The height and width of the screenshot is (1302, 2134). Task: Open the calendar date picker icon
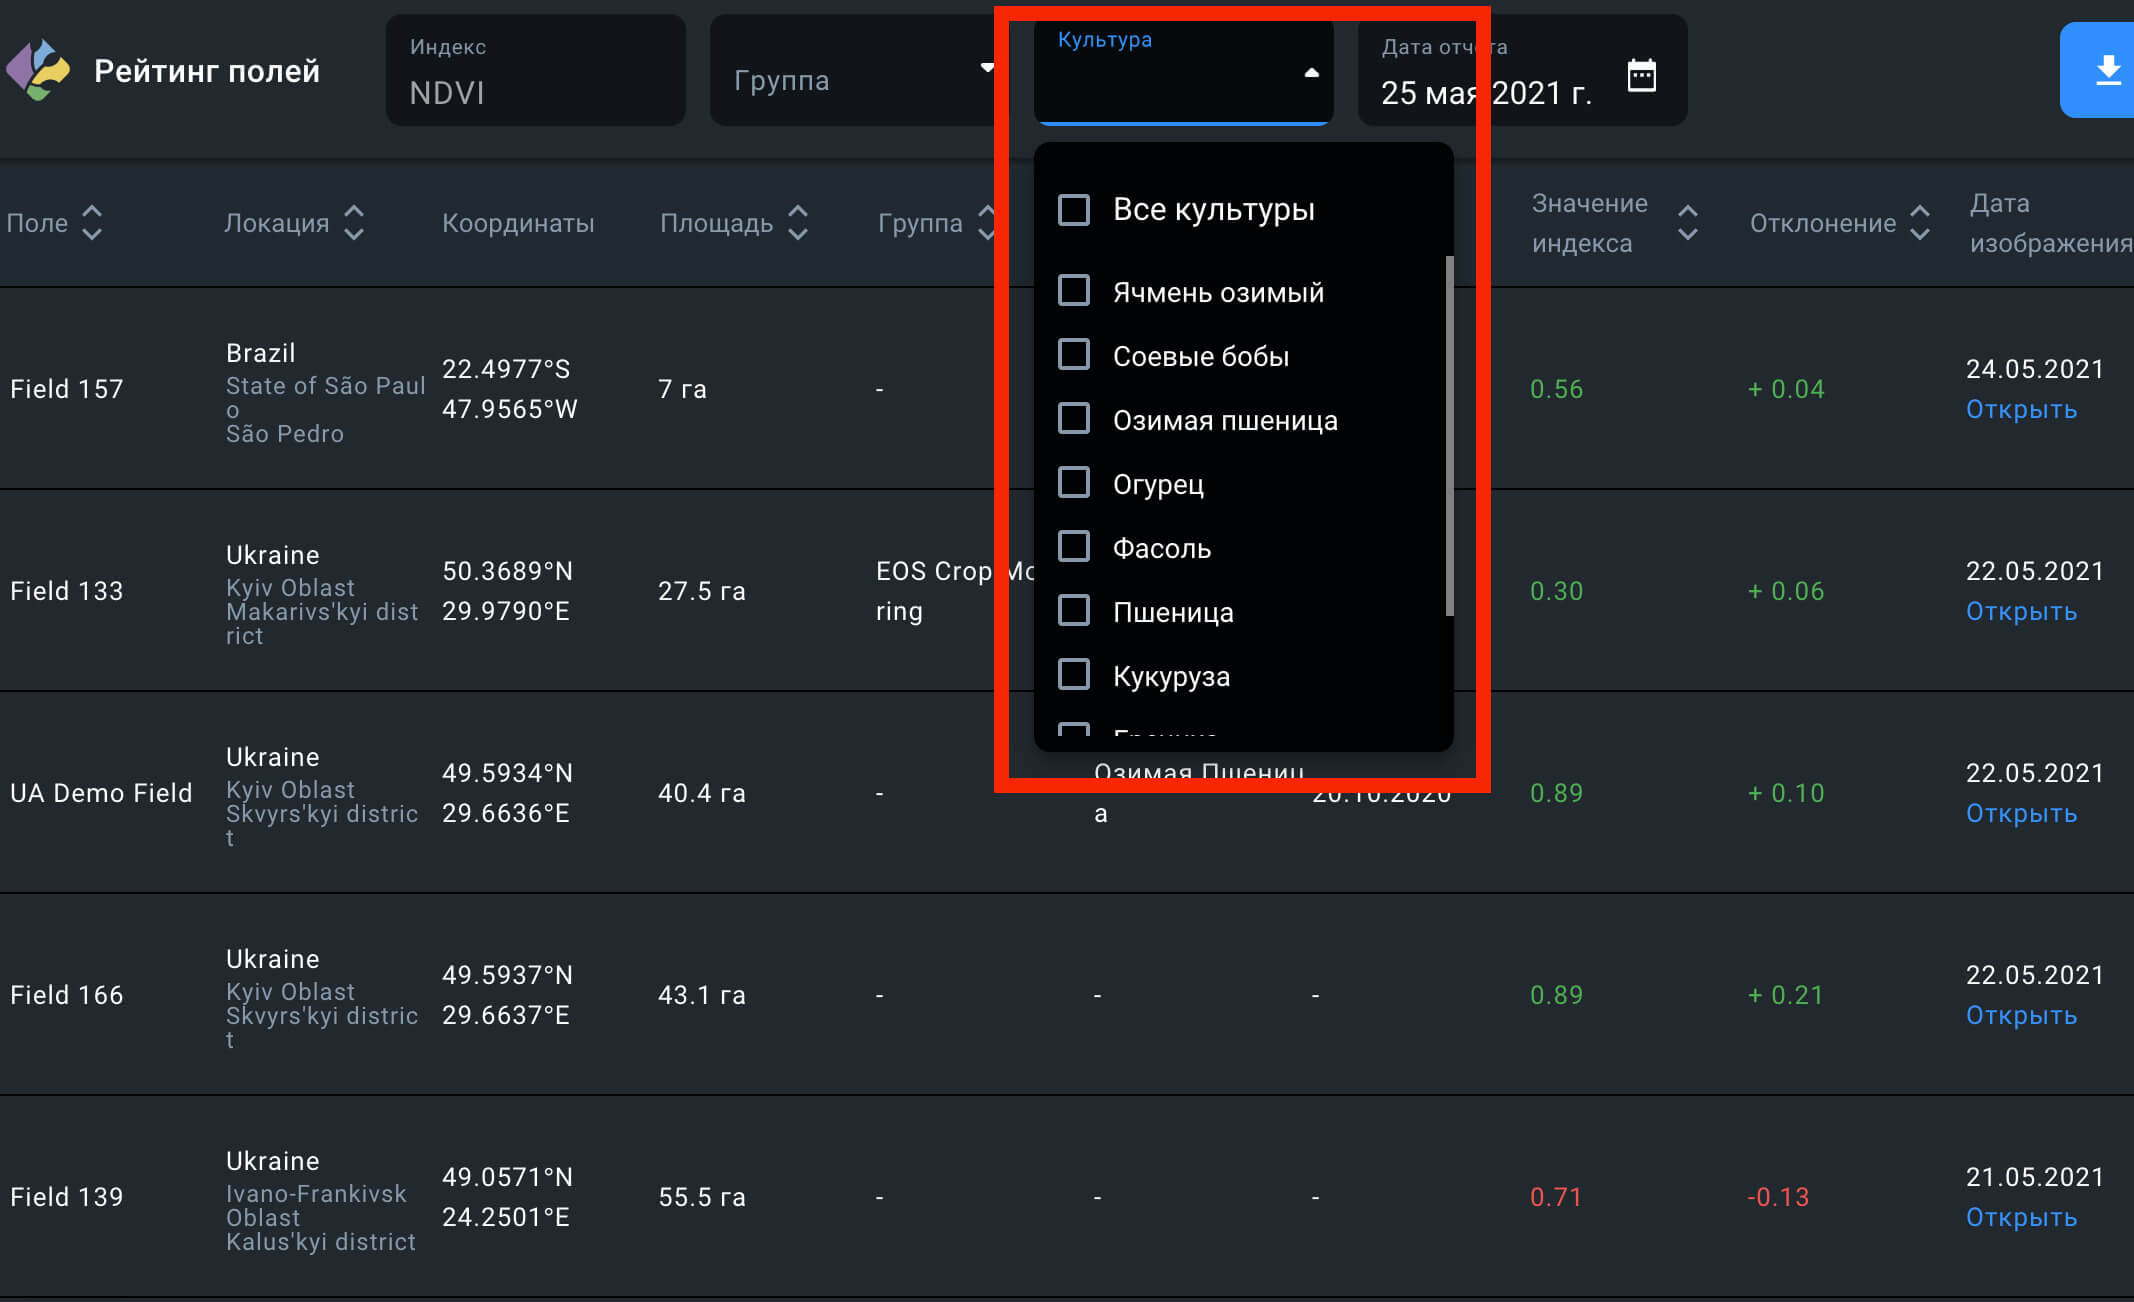[1641, 75]
